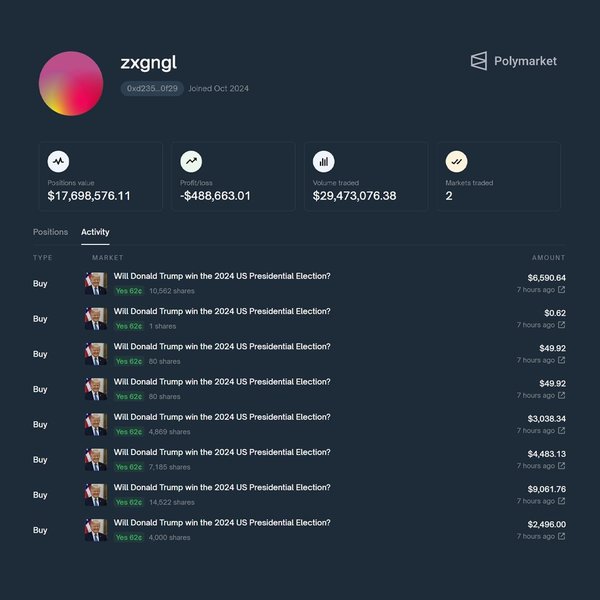
Task: Click the Profit/loss trending arrow icon
Action: click(191, 161)
